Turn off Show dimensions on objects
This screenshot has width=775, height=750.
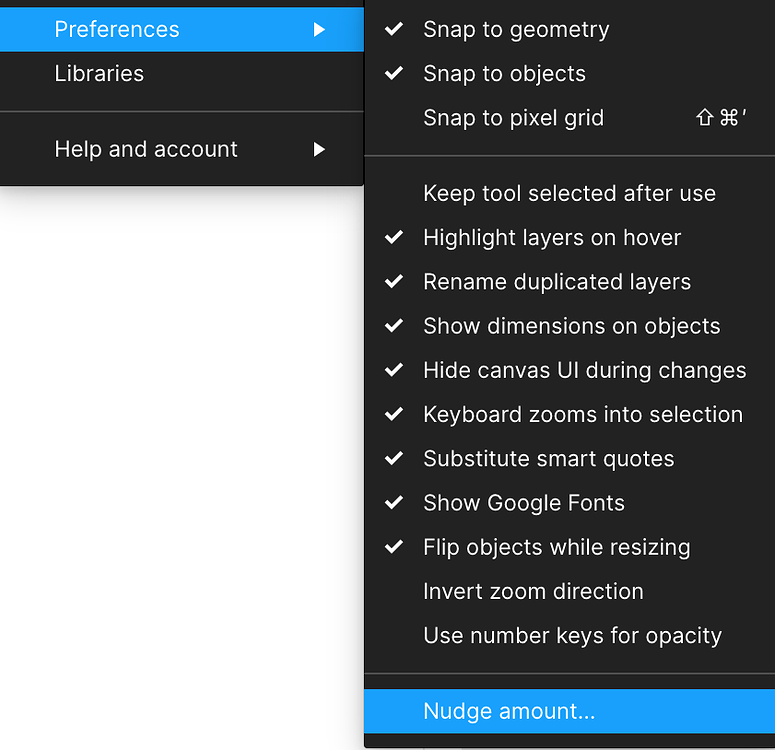[x=571, y=326]
